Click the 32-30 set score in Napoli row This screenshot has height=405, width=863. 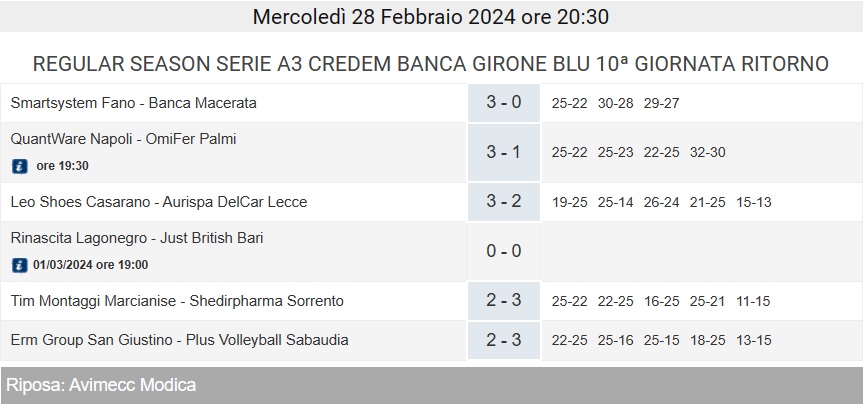point(707,152)
